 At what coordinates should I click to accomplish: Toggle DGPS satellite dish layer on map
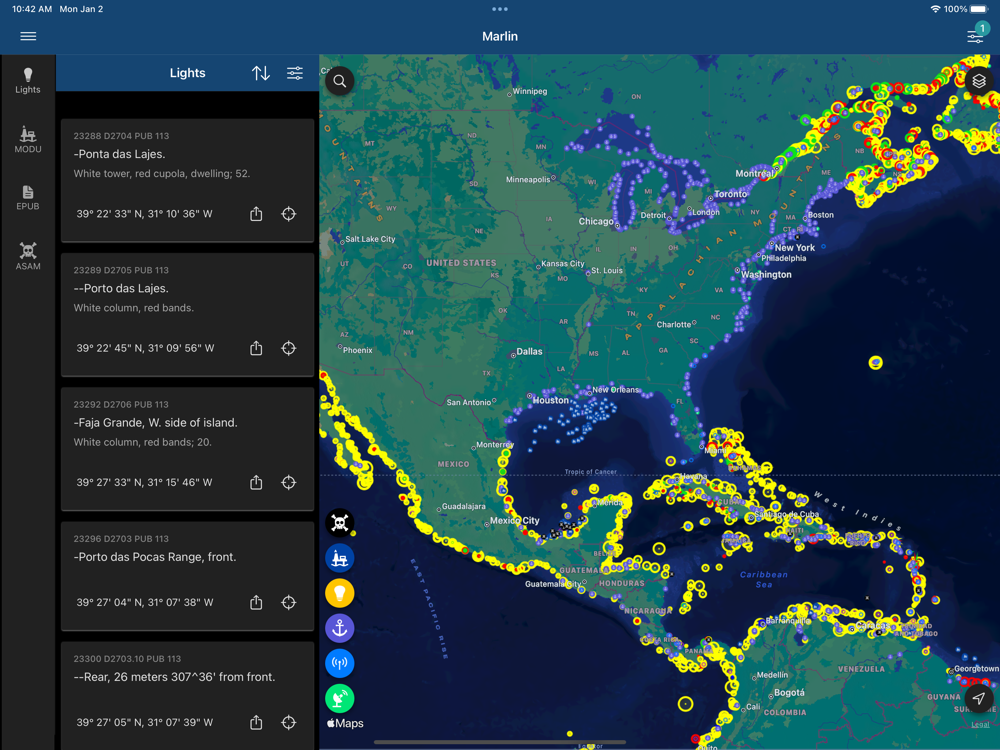click(x=340, y=698)
